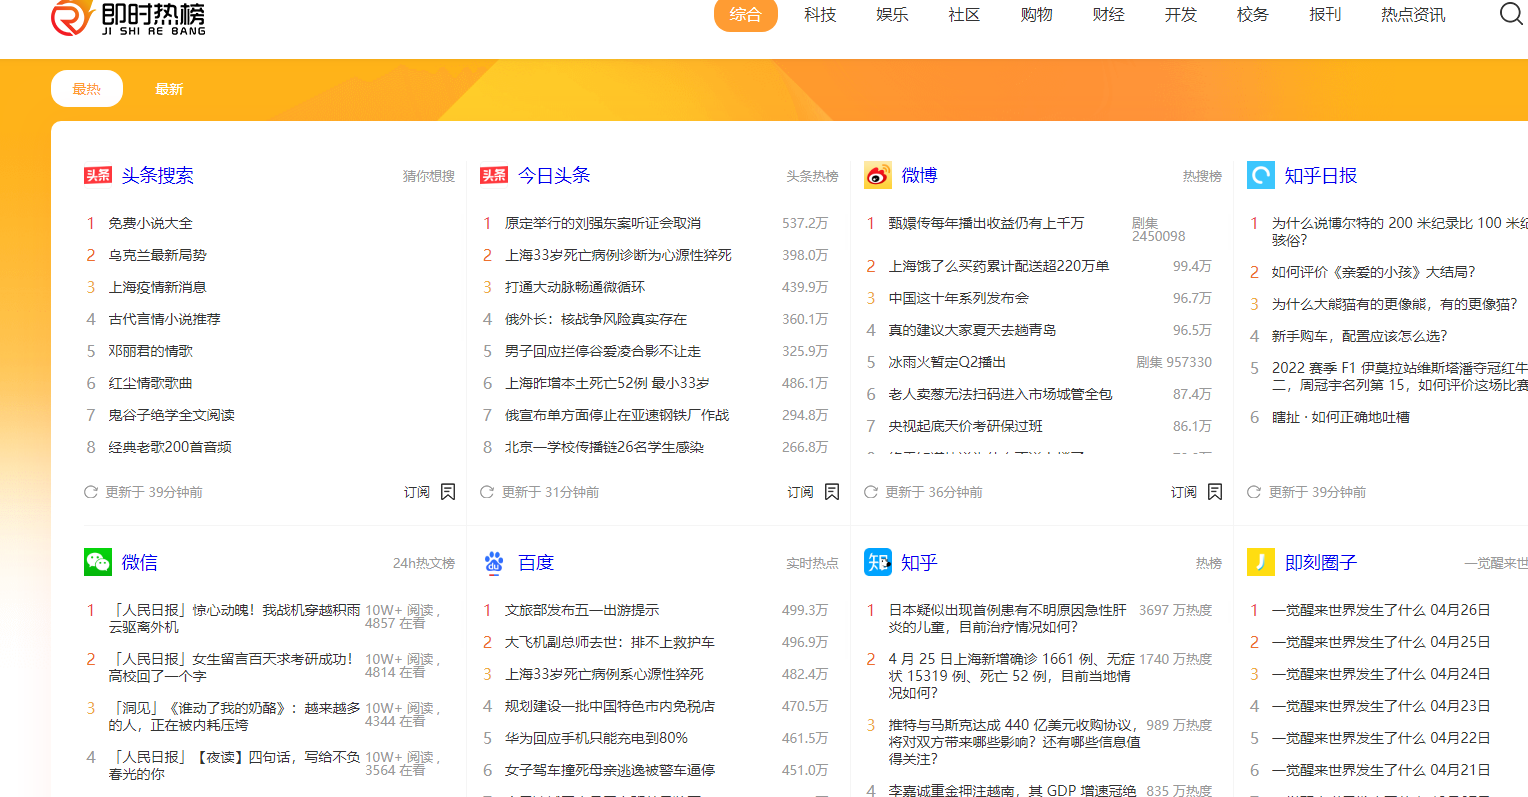Click the Baidu paw logo icon

click(x=494, y=562)
